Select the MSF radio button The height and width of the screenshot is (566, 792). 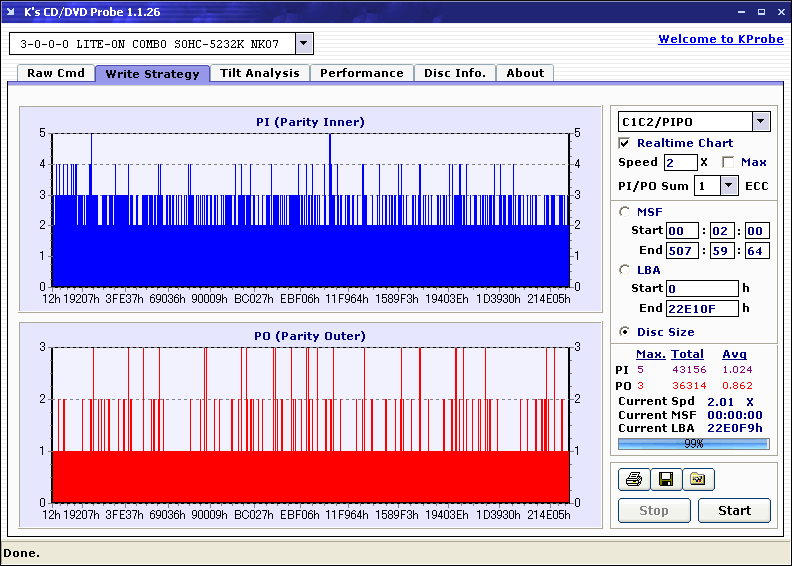(625, 211)
